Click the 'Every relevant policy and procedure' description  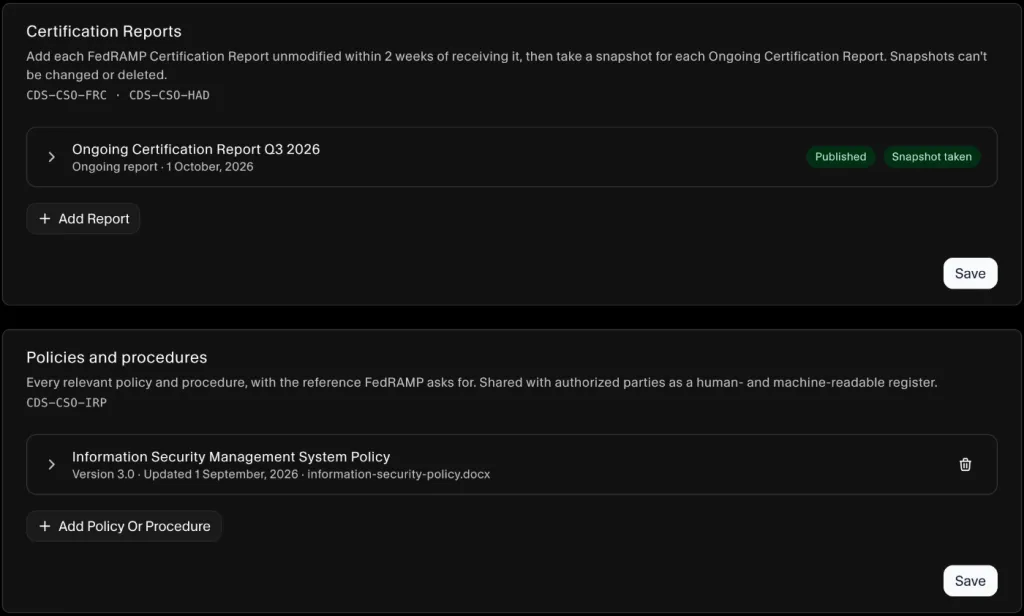pyautogui.click(x=481, y=382)
